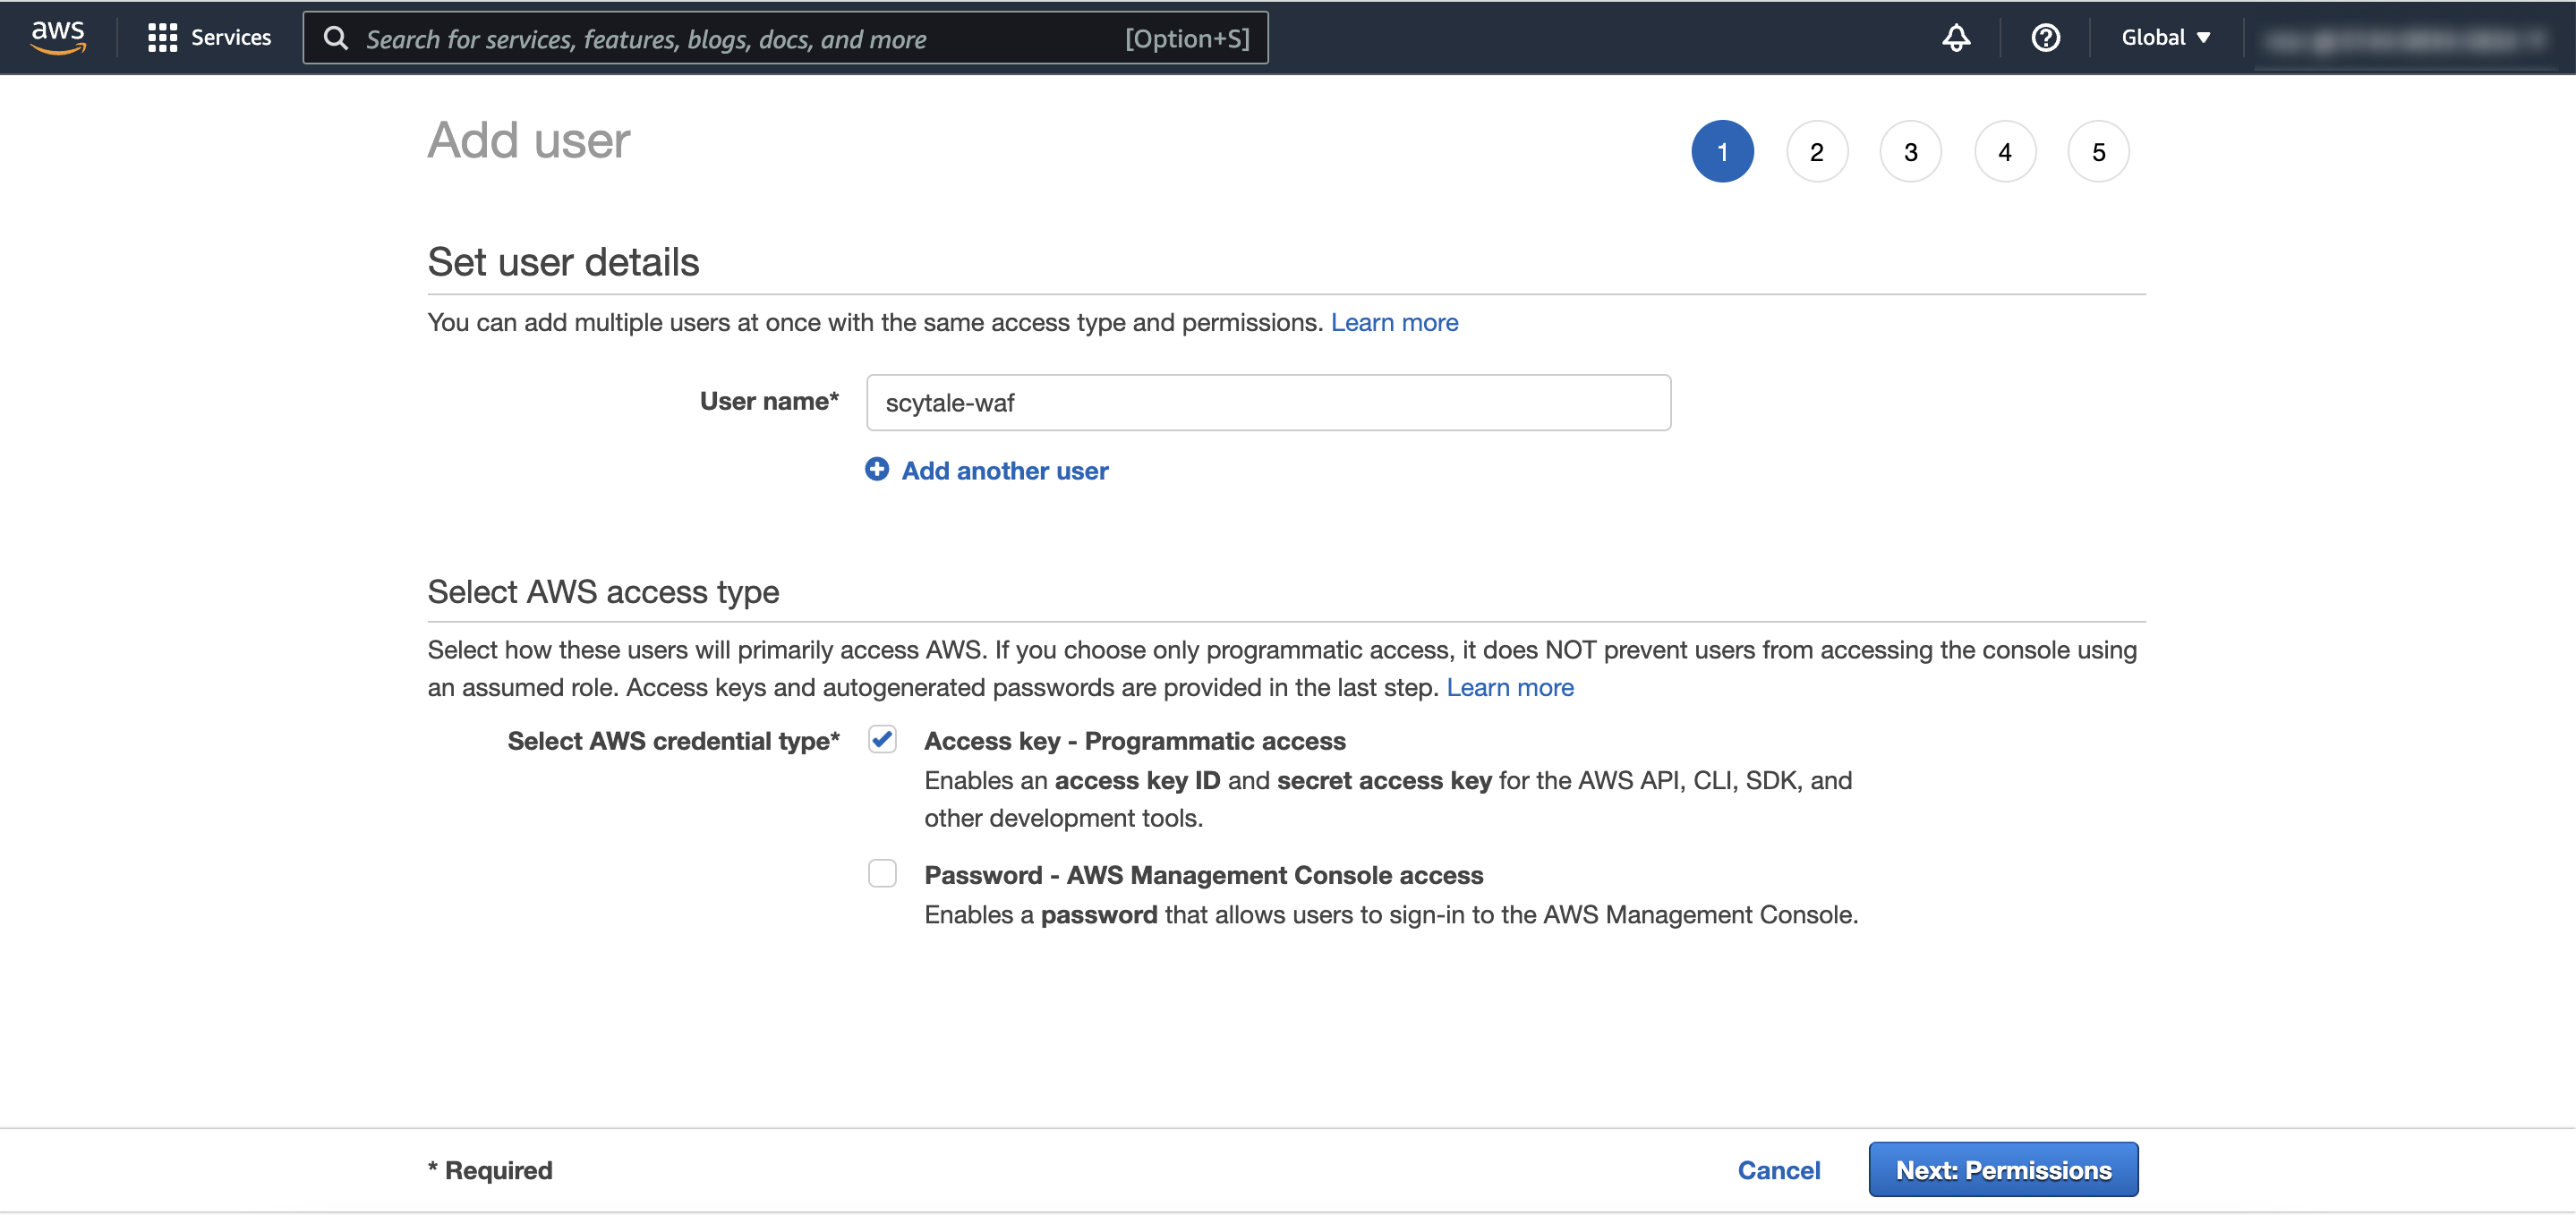Image resolution: width=2576 pixels, height=1215 pixels.
Task: Click the search magnifier icon
Action: point(336,38)
